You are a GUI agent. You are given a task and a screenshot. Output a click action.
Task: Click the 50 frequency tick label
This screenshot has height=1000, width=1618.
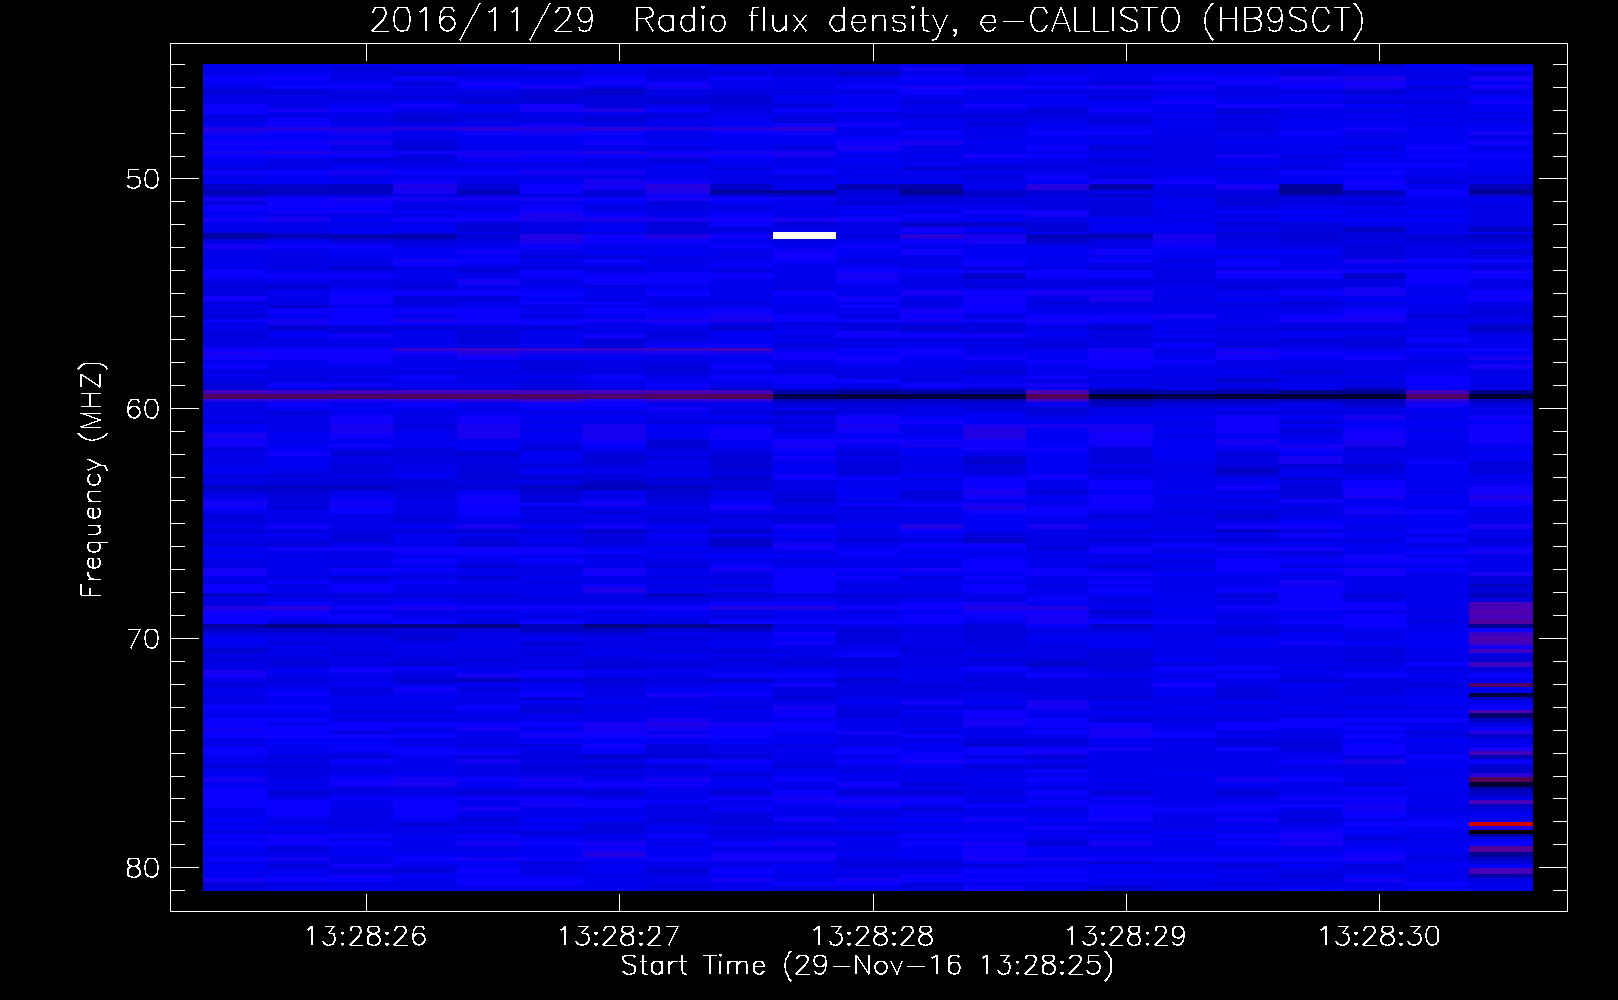coord(143,180)
